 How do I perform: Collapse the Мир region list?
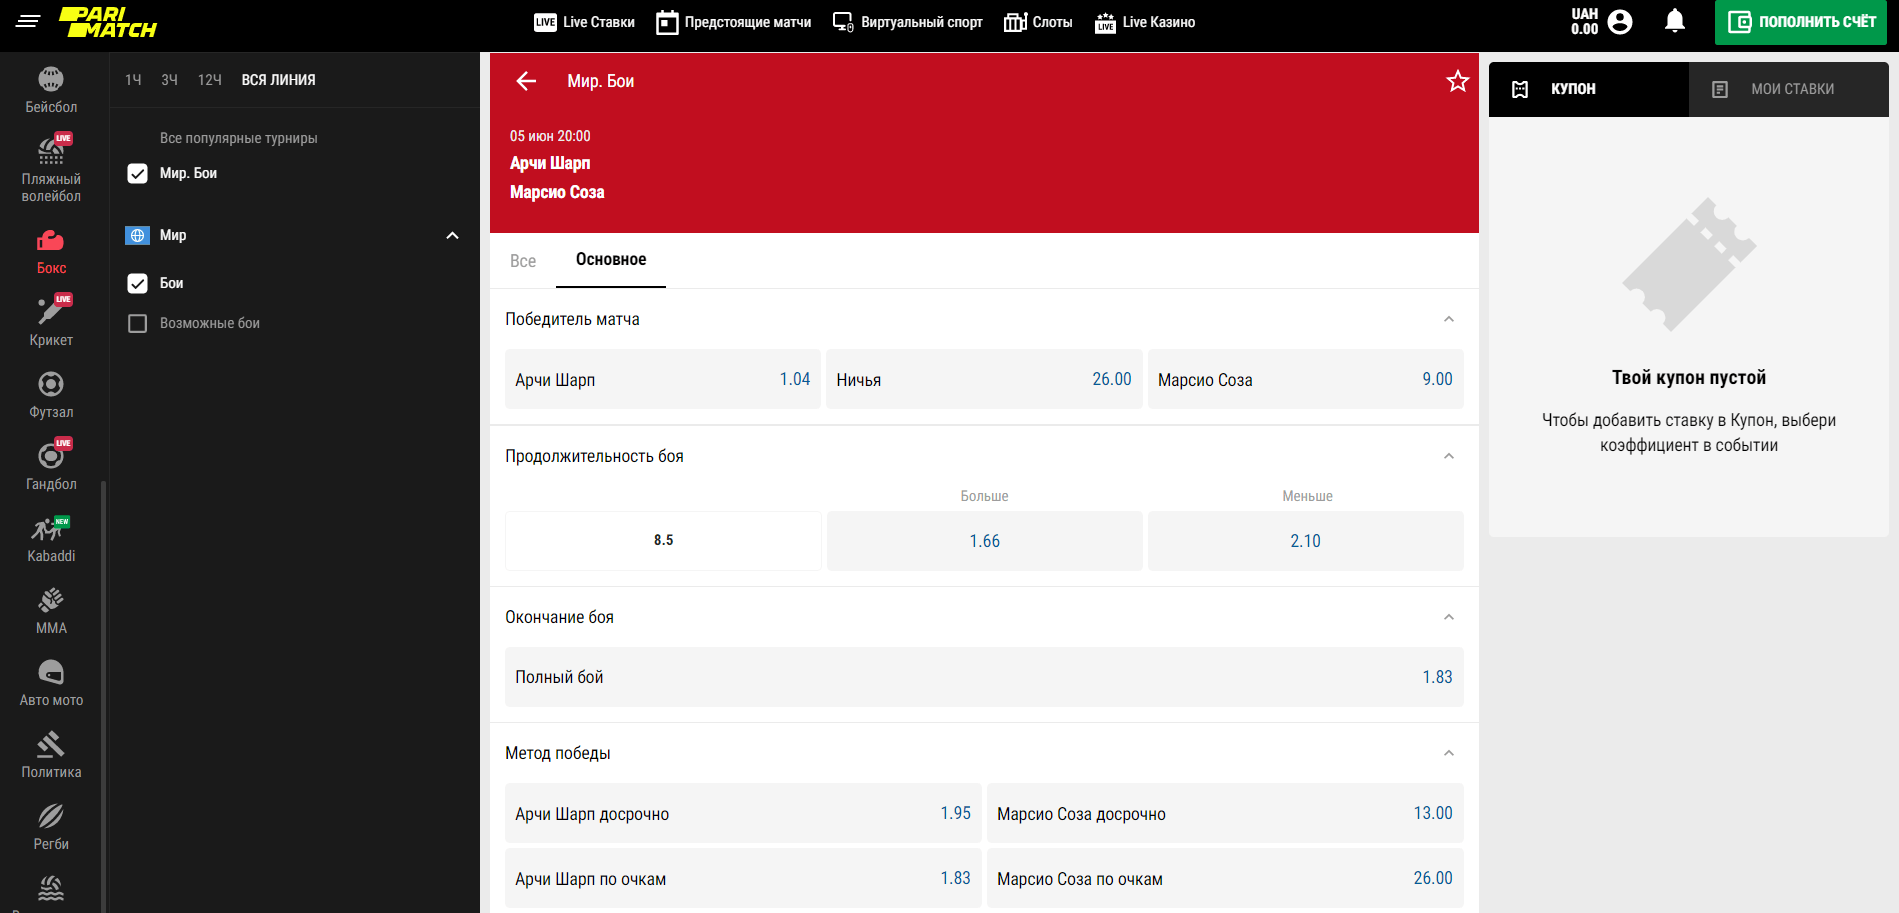click(452, 236)
